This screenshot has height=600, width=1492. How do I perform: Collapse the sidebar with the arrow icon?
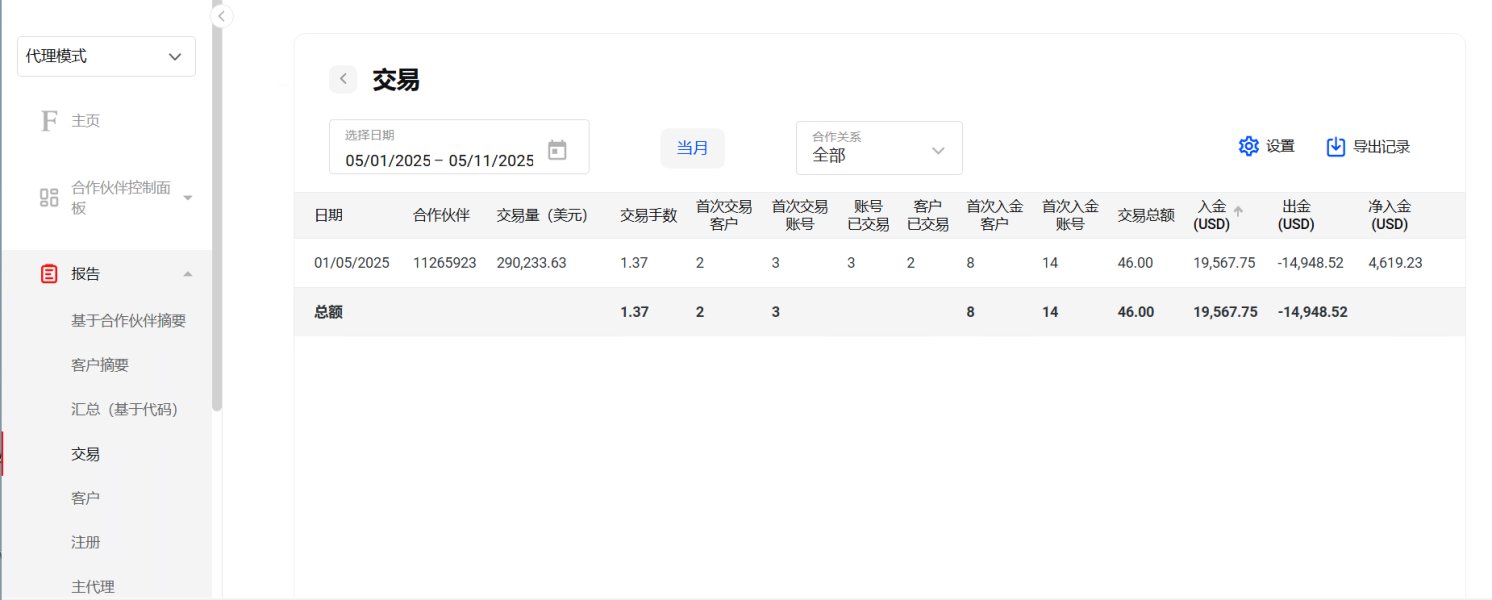[x=222, y=16]
